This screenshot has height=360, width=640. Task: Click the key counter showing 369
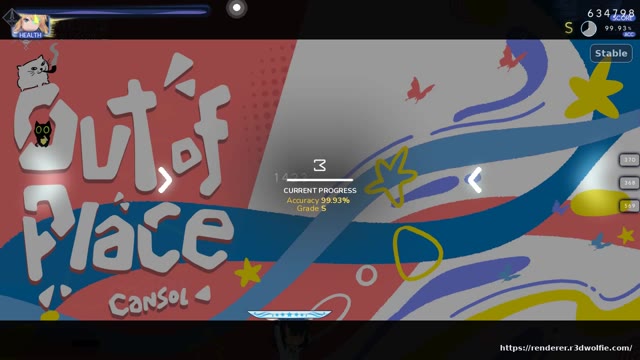(629, 206)
